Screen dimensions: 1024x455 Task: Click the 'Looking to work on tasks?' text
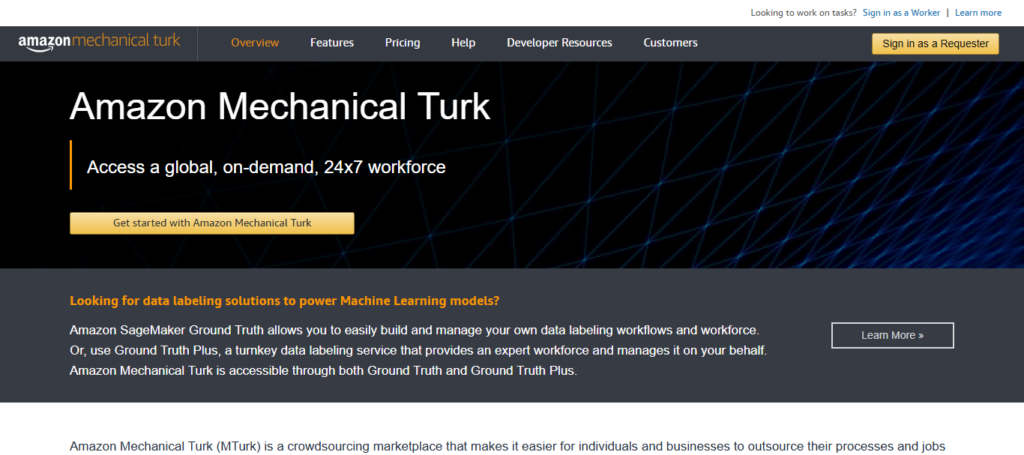pos(803,12)
